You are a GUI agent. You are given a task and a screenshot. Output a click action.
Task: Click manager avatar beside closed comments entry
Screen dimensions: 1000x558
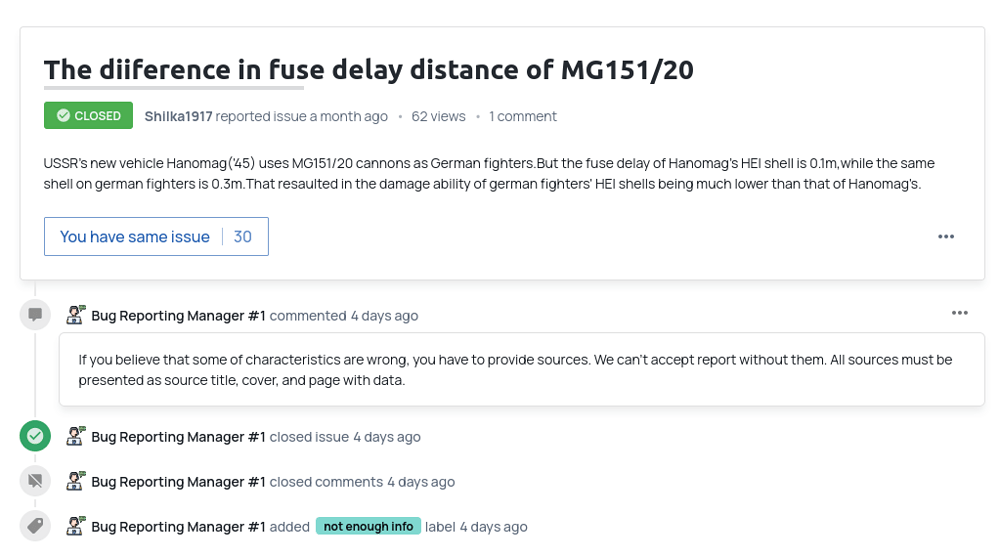(76, 481)
